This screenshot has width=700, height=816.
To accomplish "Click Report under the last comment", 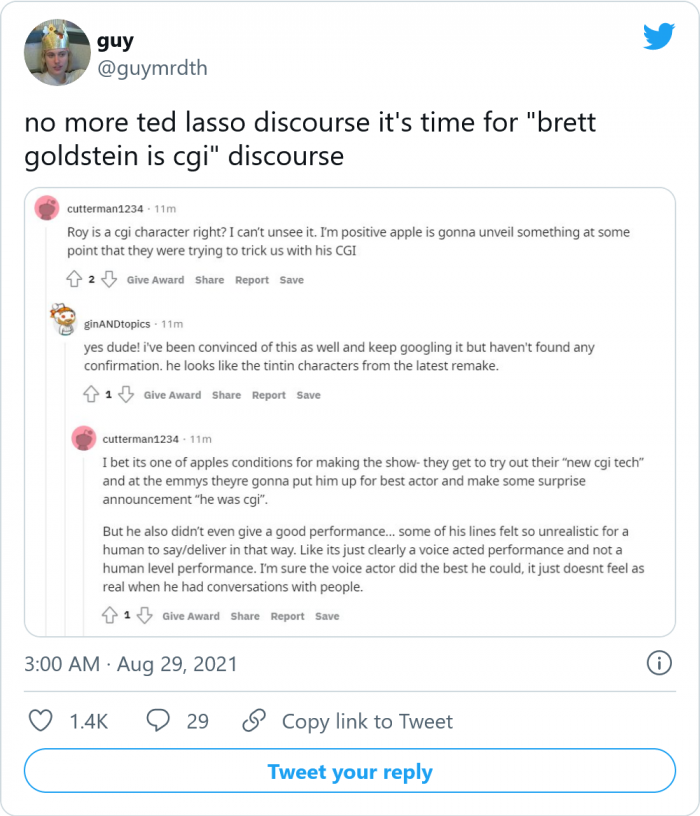I will coord(287,616).
